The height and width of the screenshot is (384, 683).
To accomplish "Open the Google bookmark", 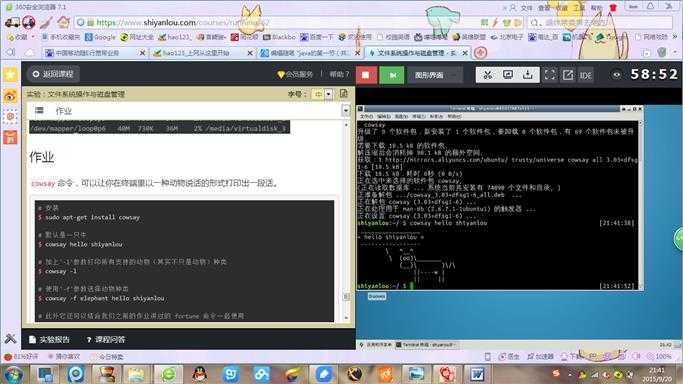I will click(101, 37).
